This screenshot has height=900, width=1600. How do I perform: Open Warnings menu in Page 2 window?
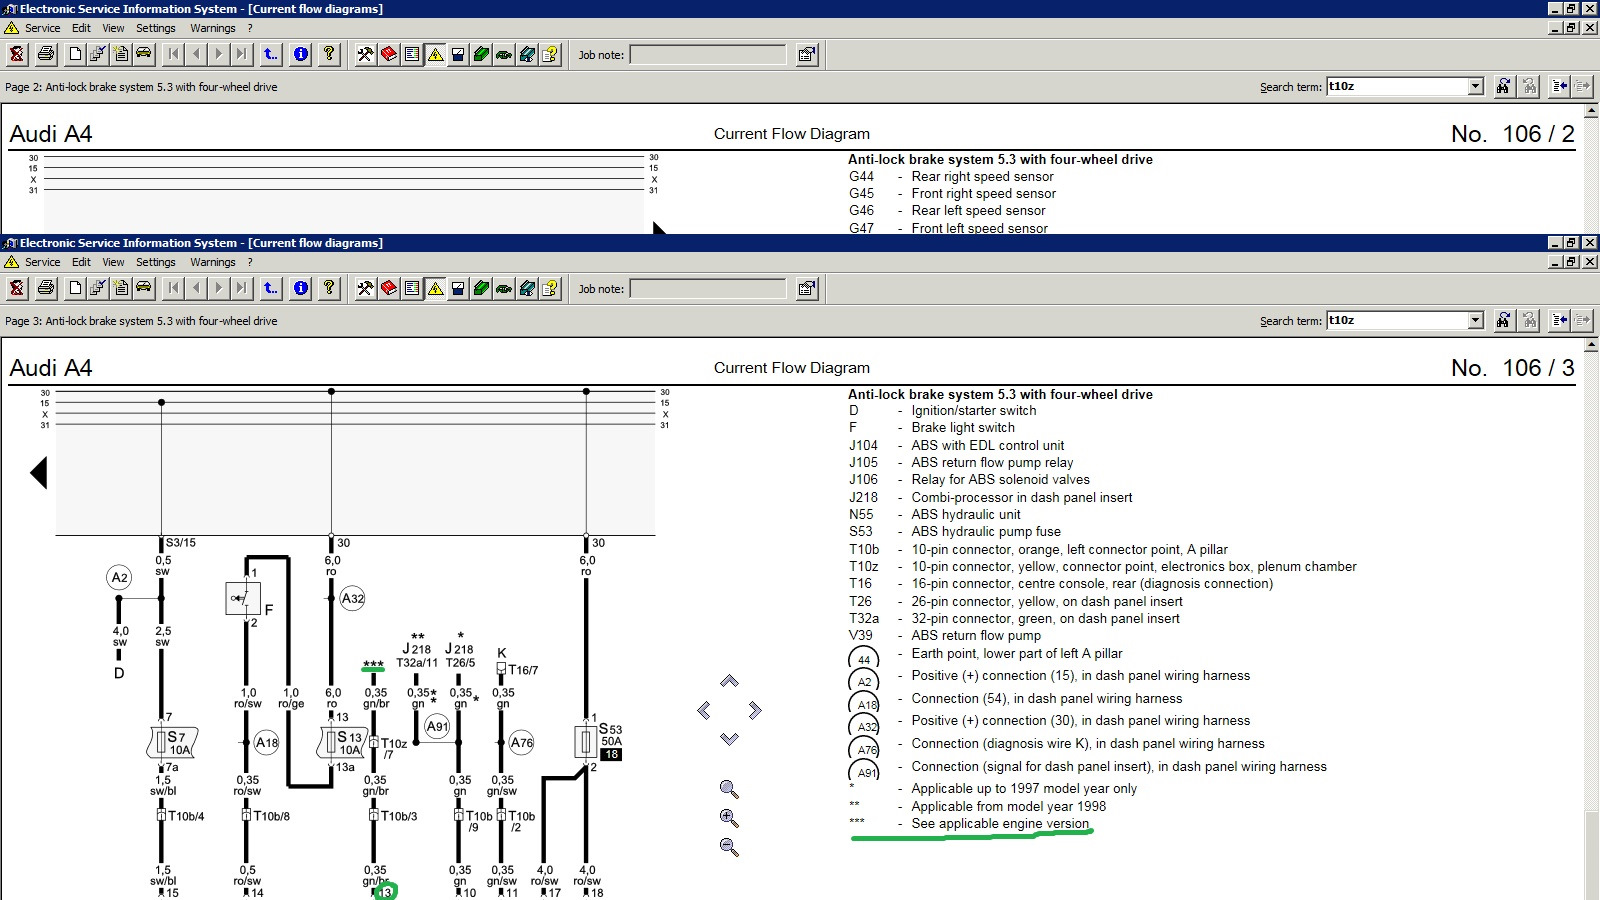pos(213,28)
